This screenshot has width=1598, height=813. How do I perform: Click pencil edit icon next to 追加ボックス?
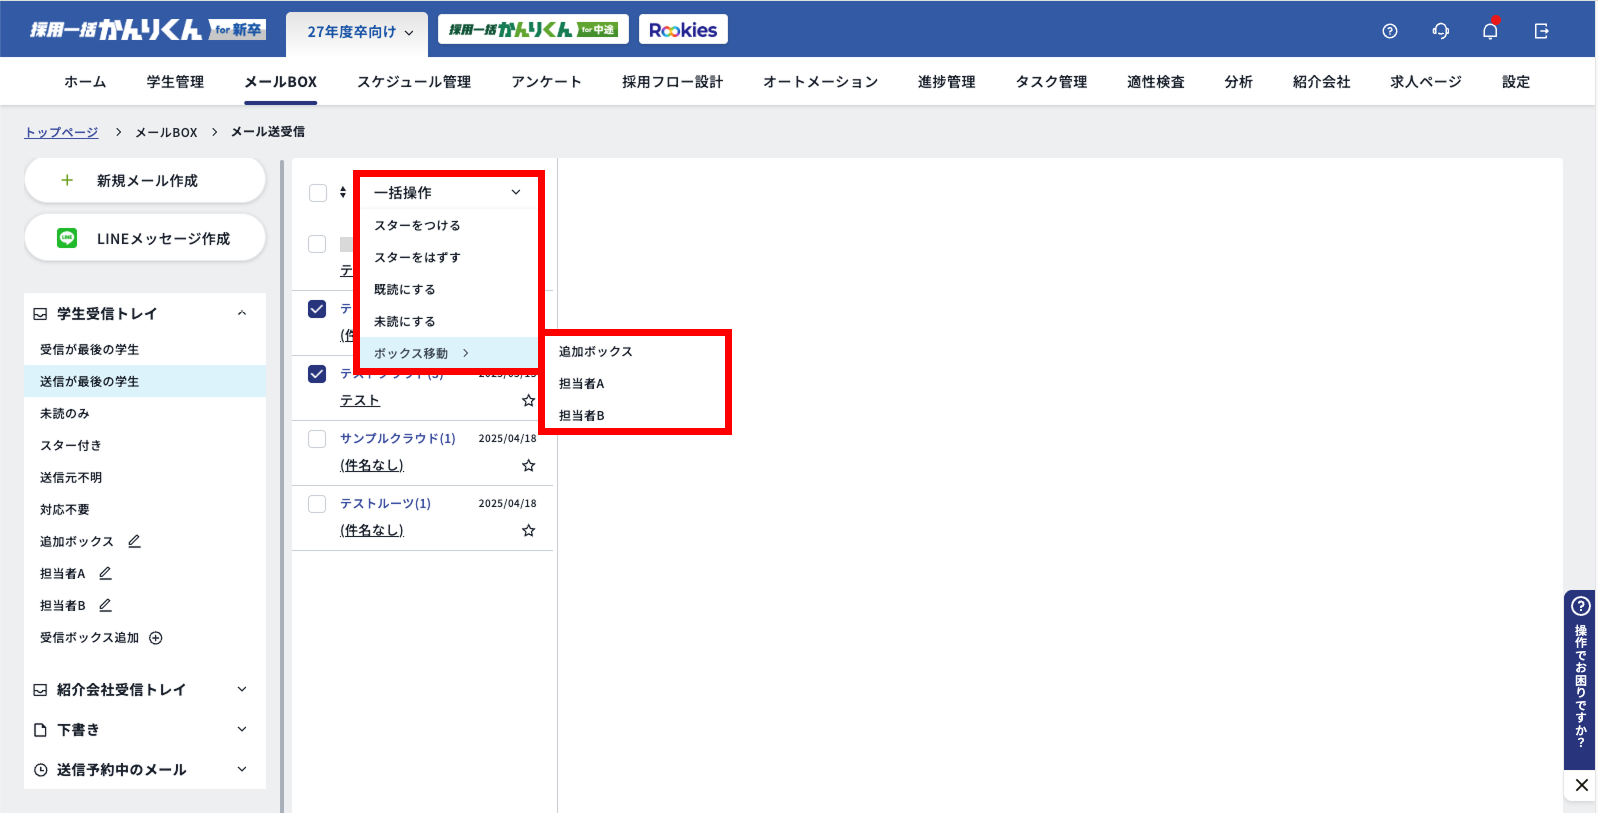tap(134, 541)
